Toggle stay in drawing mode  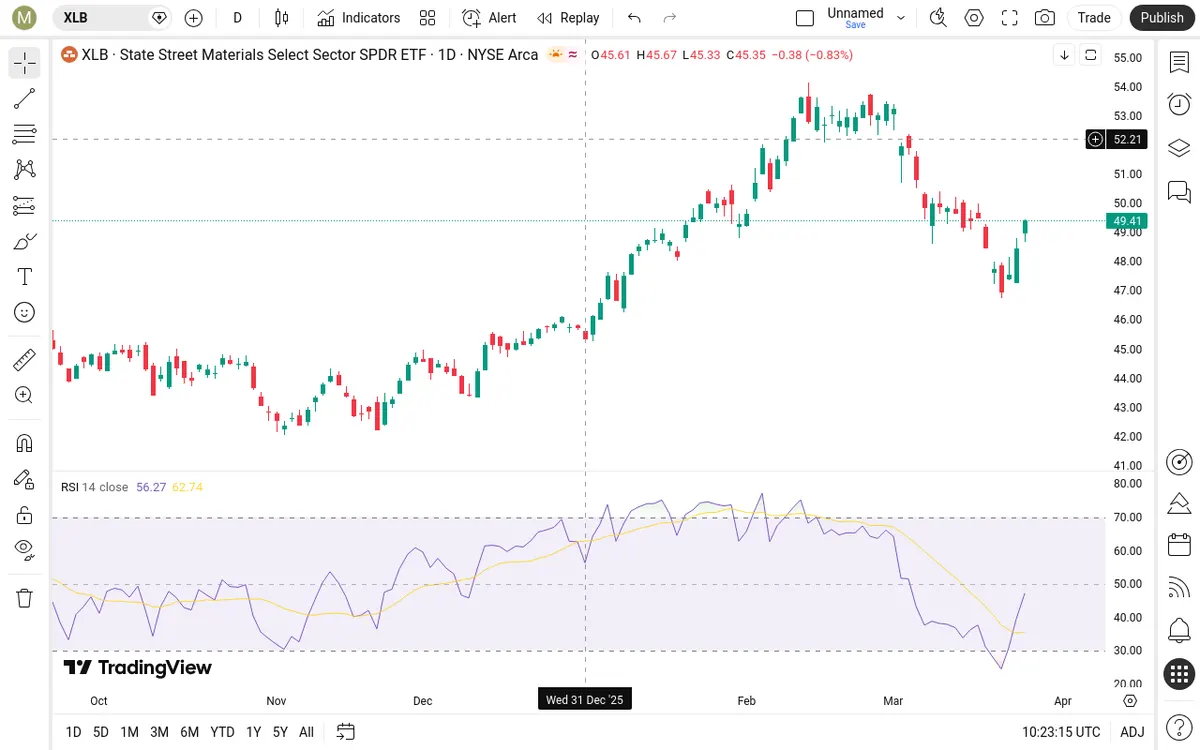25,479
